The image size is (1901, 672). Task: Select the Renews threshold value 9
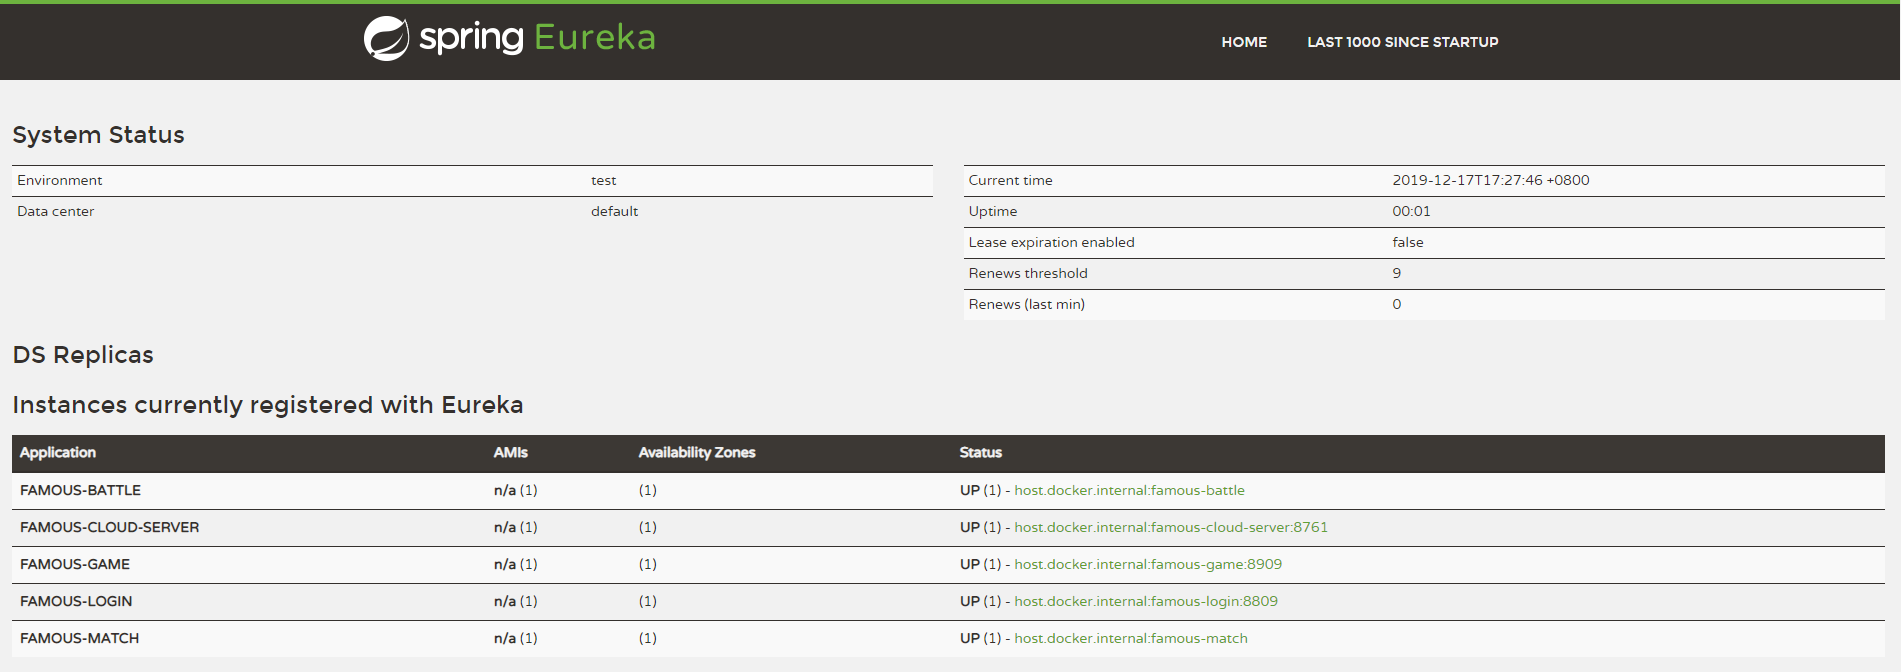point(1396,273)
